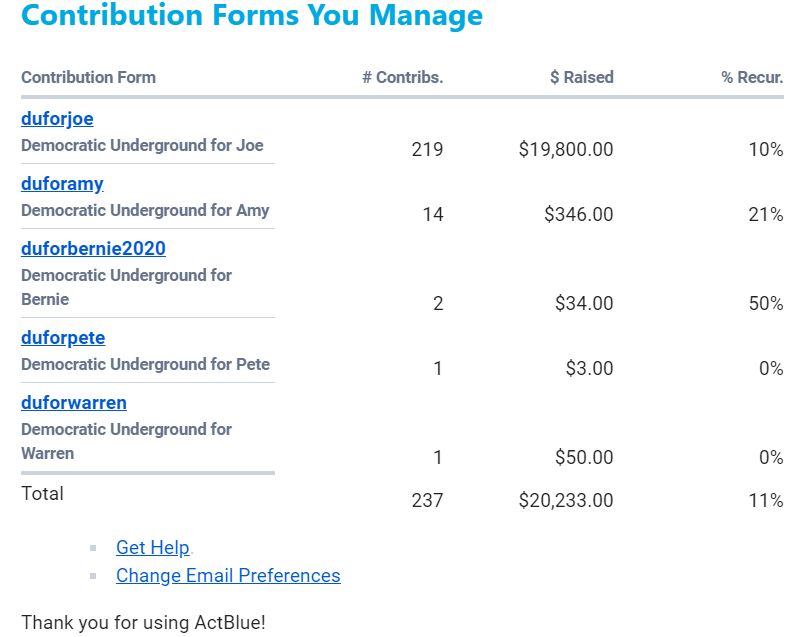Follow the duforpete link
Viewport: 793px width, 637px height.
(63, 338)
